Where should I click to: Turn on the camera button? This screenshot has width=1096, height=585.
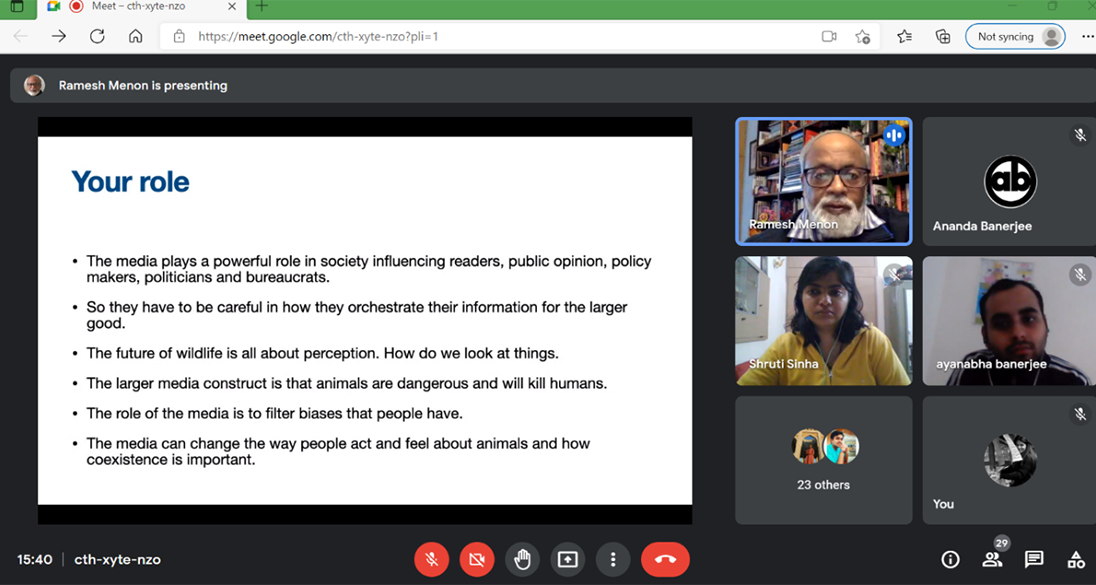click(x=477, y=559)
